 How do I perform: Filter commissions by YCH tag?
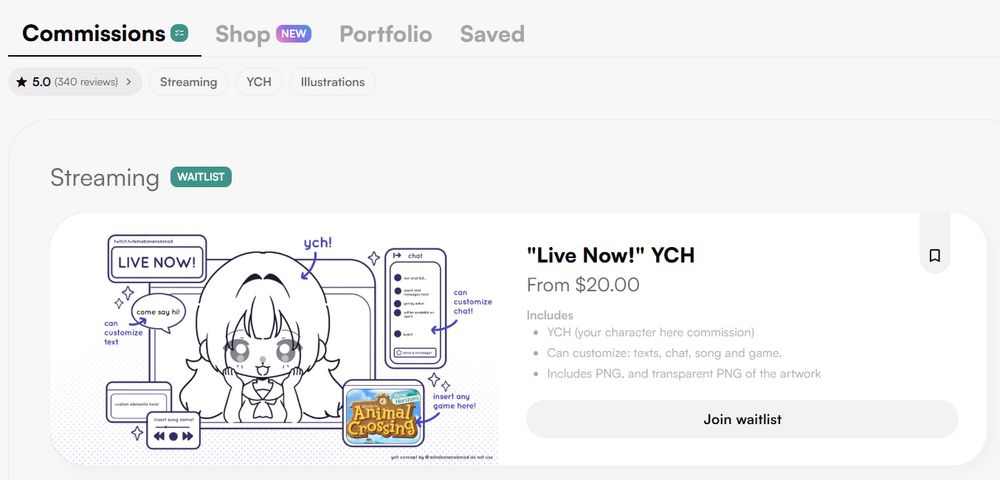click(x=259, y=82)
